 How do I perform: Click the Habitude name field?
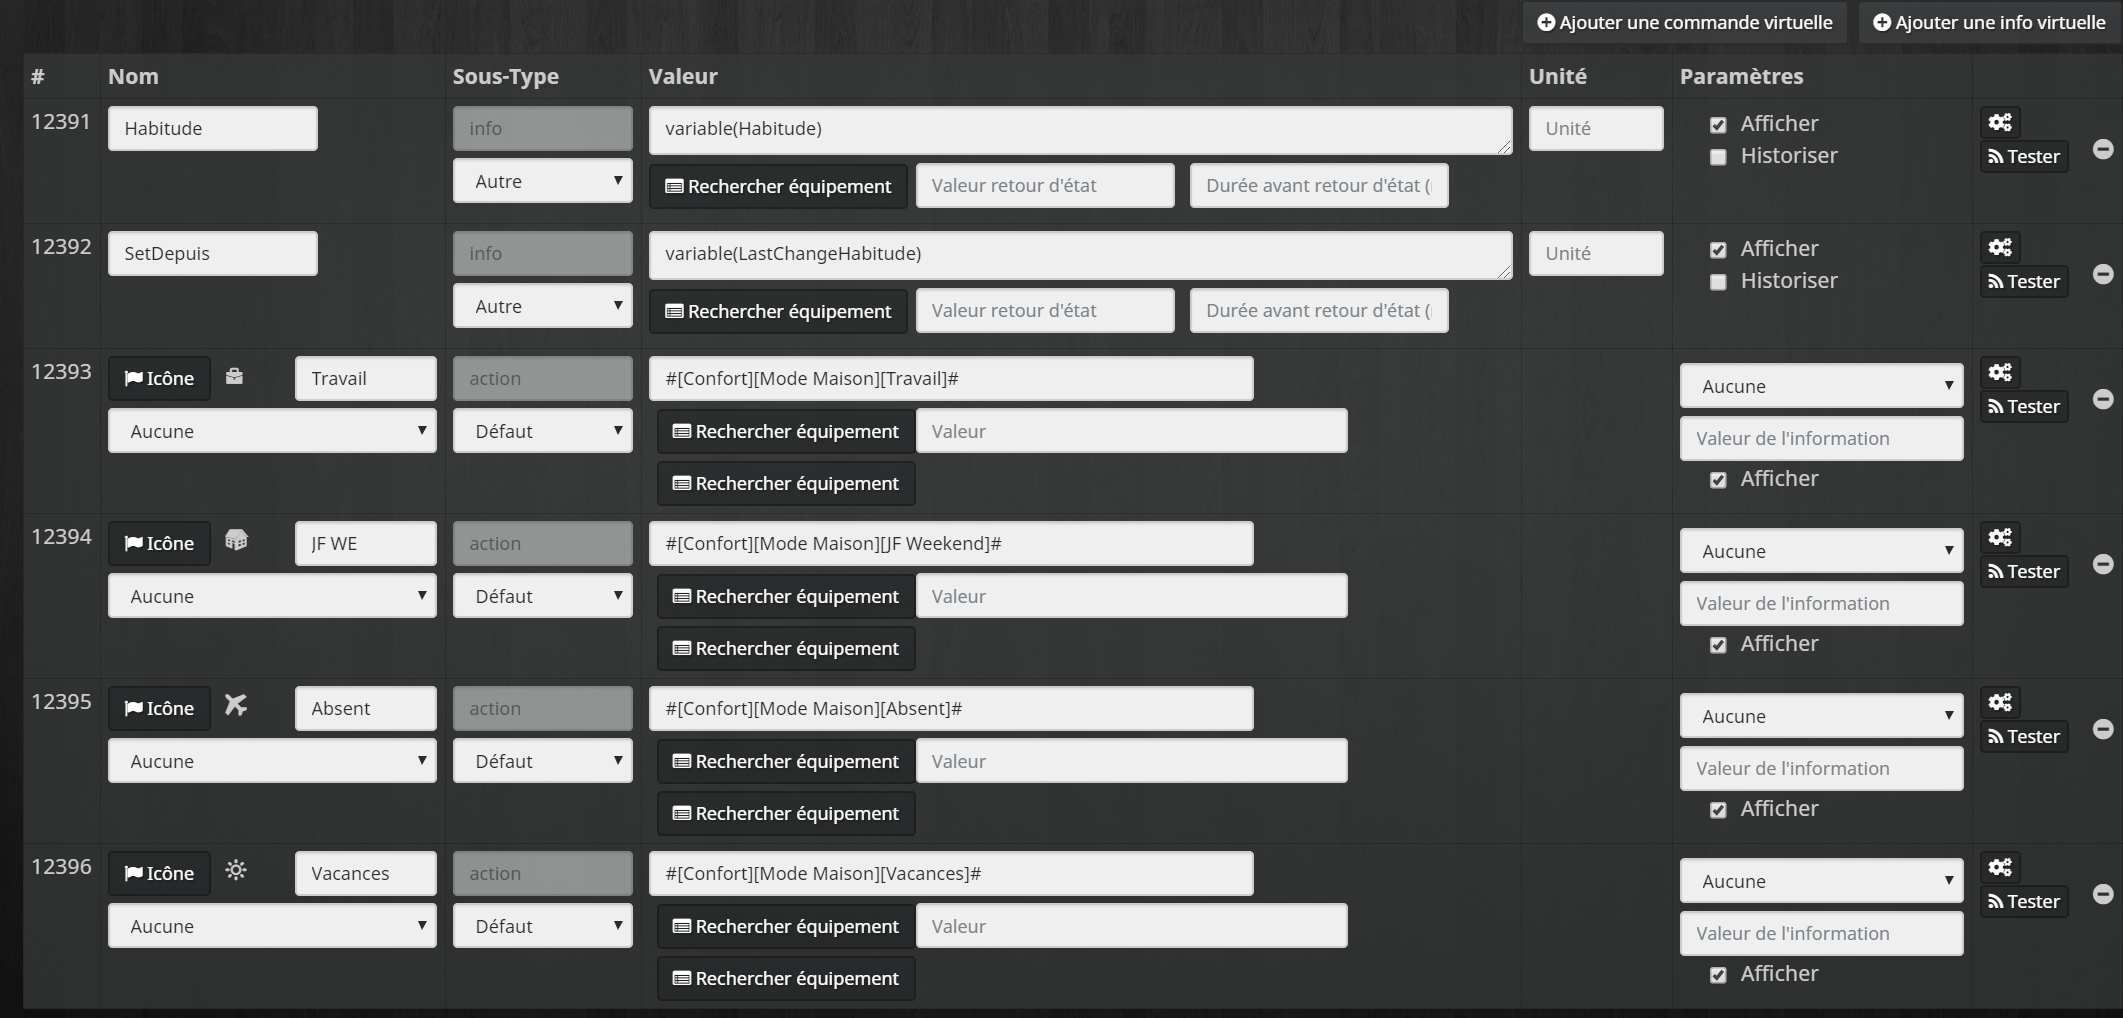(x=213, y=128)
